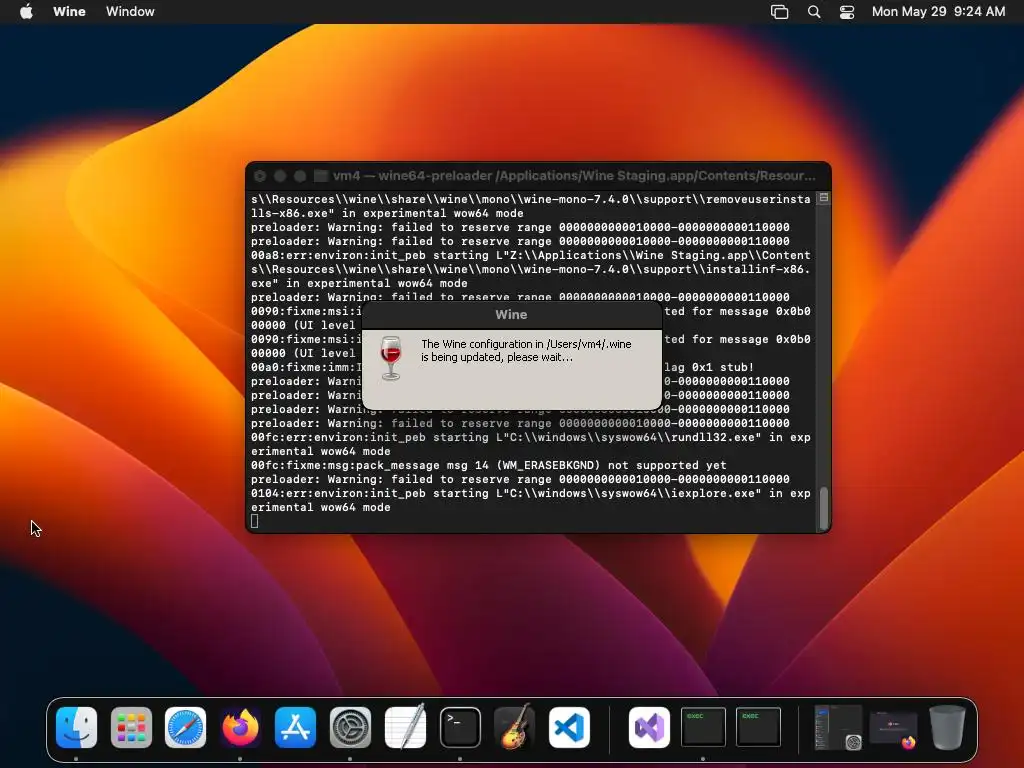
Task: Open Visual Studio Code from the Dock
Action: (x=569, y=727)
